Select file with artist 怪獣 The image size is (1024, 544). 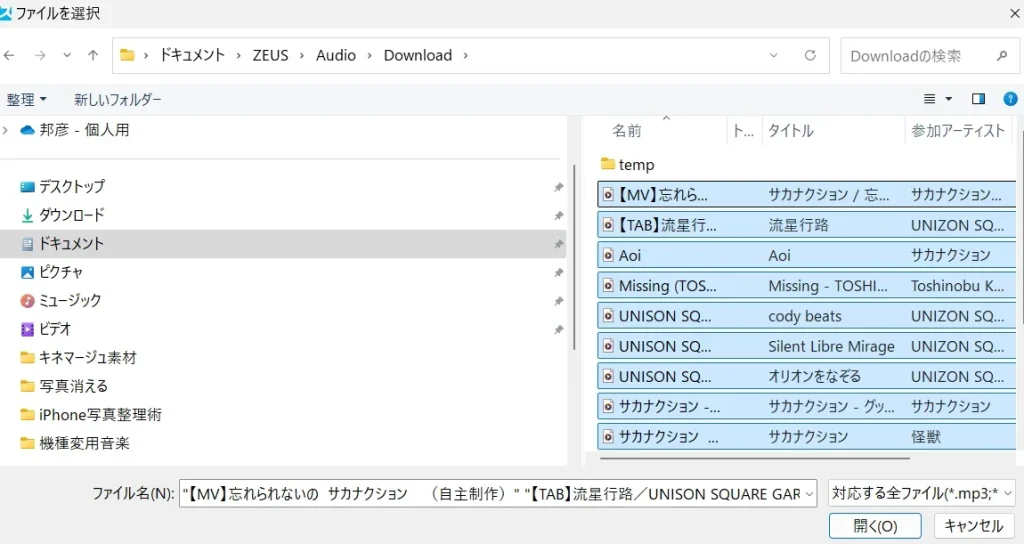click(x=807, y=437)
